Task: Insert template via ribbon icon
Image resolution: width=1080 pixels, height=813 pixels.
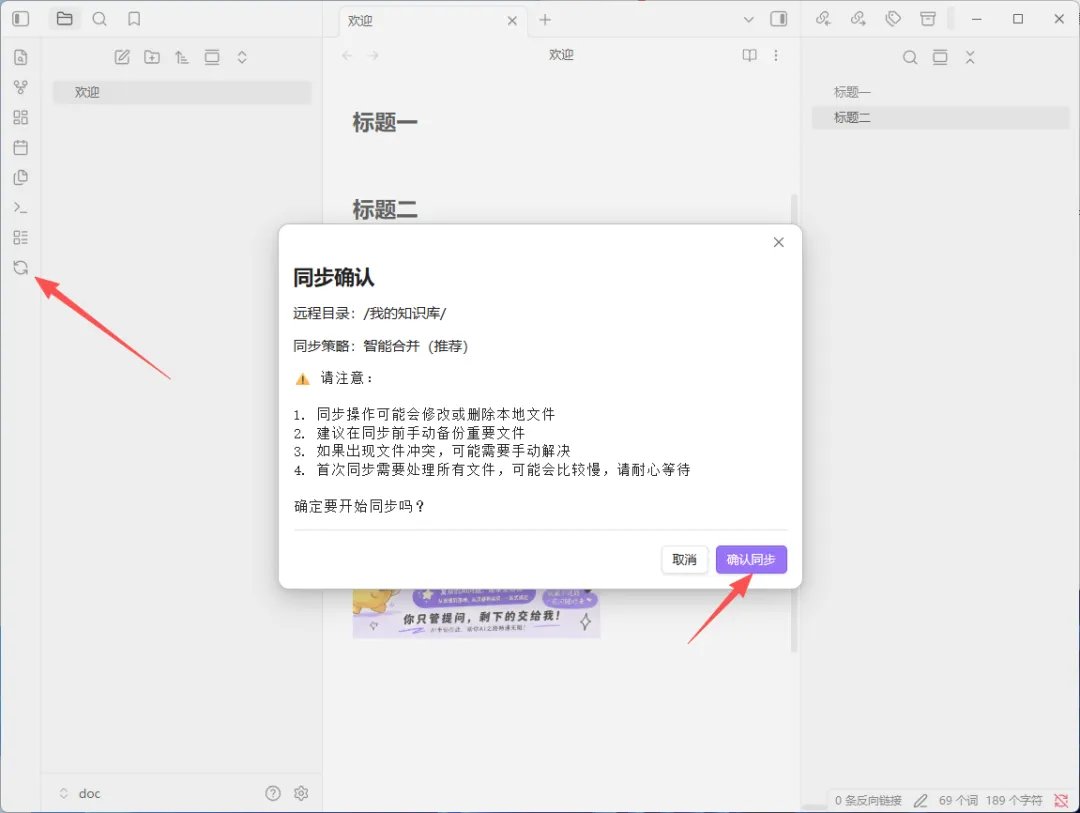Action: coord(21,177)
